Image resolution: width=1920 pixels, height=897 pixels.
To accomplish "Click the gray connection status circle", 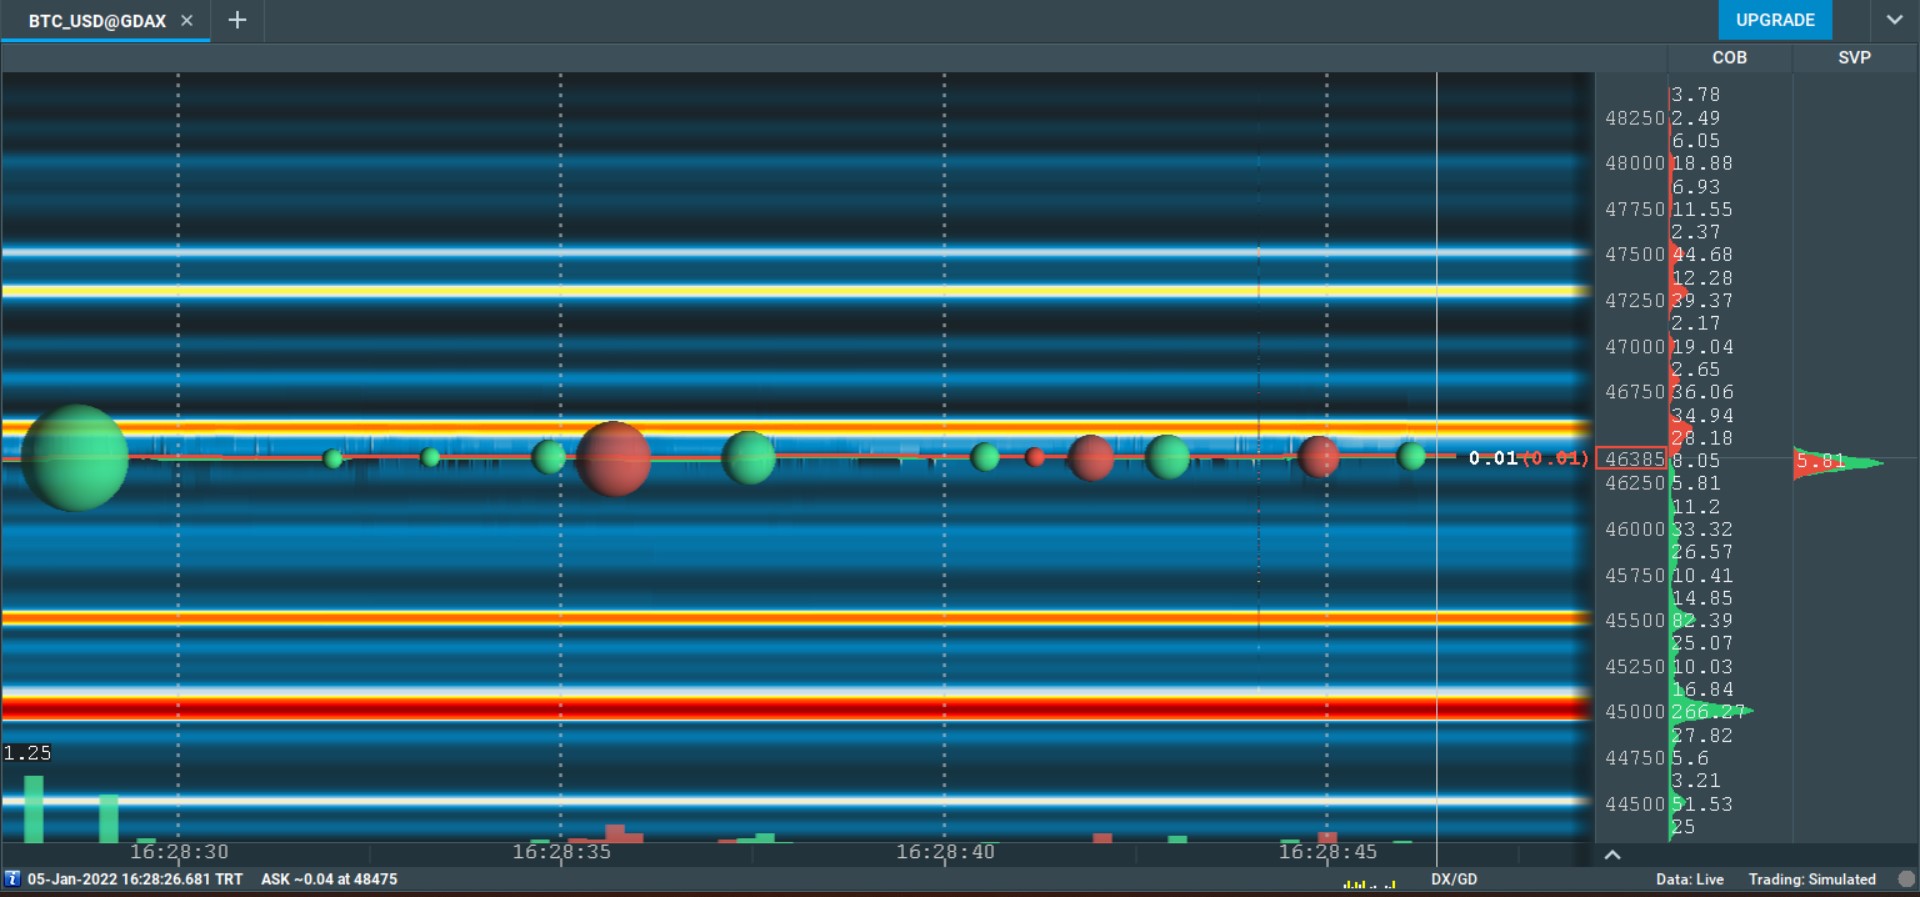I will (x=1906, y=879).
